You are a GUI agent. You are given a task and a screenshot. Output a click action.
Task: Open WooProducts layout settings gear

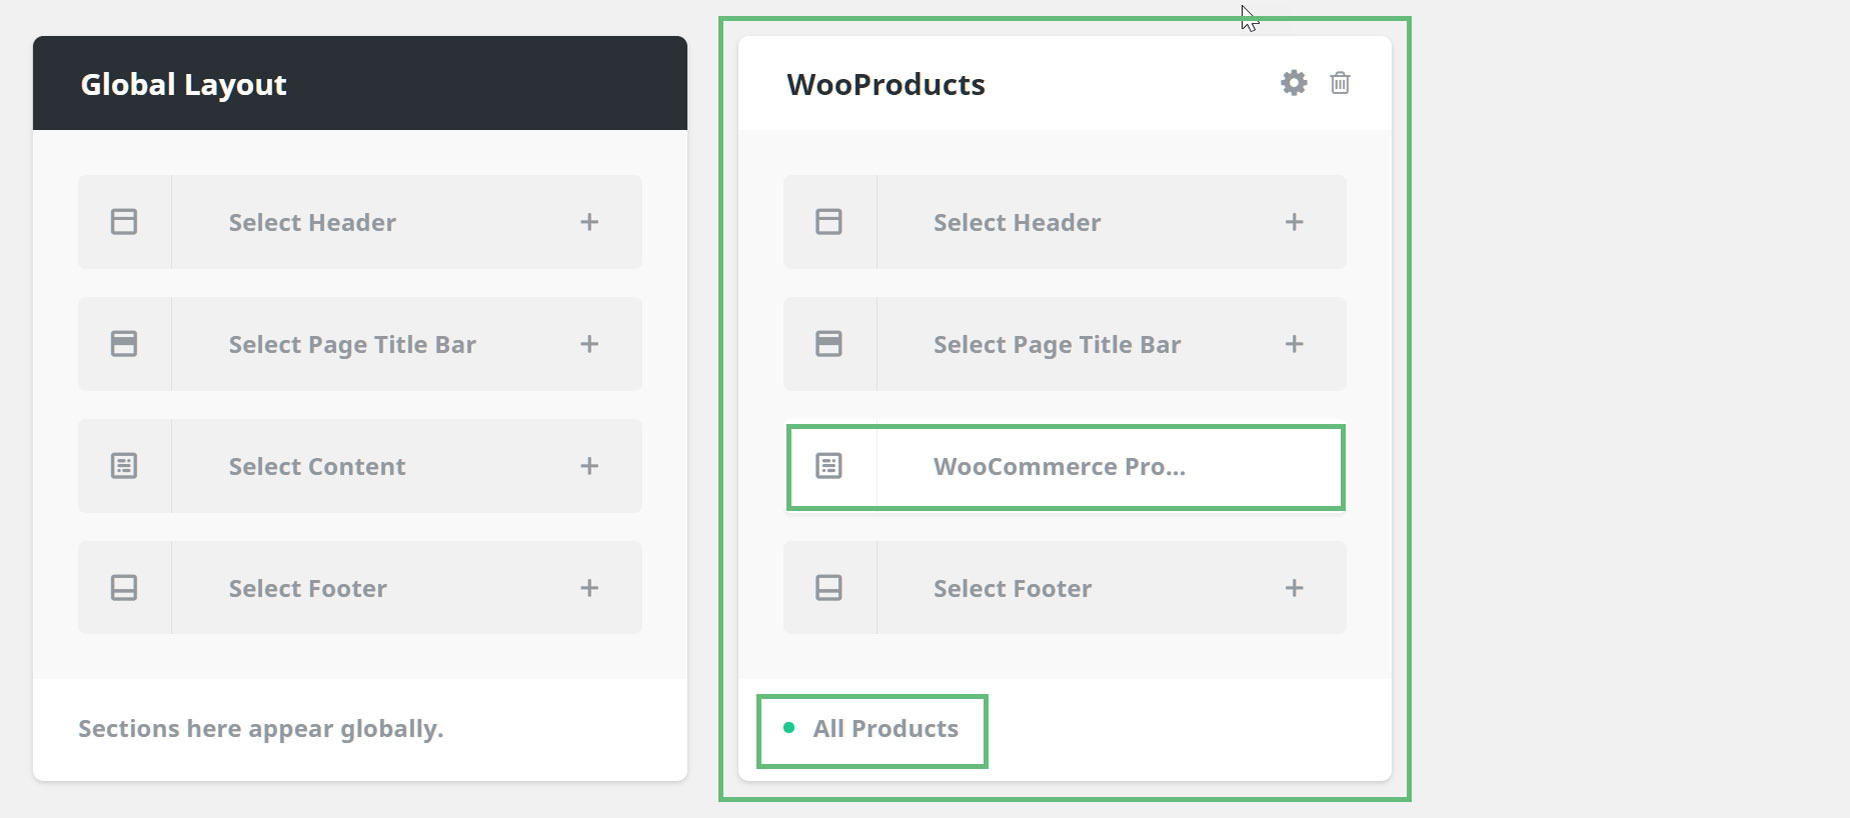1294,83
